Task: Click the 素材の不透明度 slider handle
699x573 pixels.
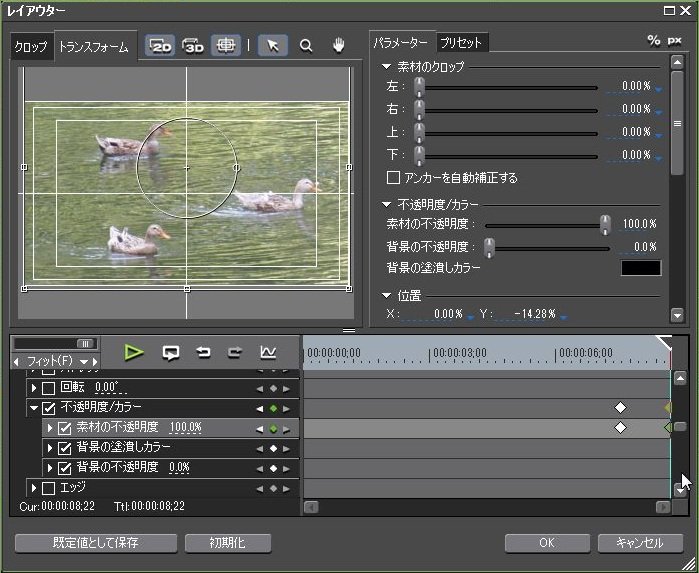Action: [x=605, y=225]
